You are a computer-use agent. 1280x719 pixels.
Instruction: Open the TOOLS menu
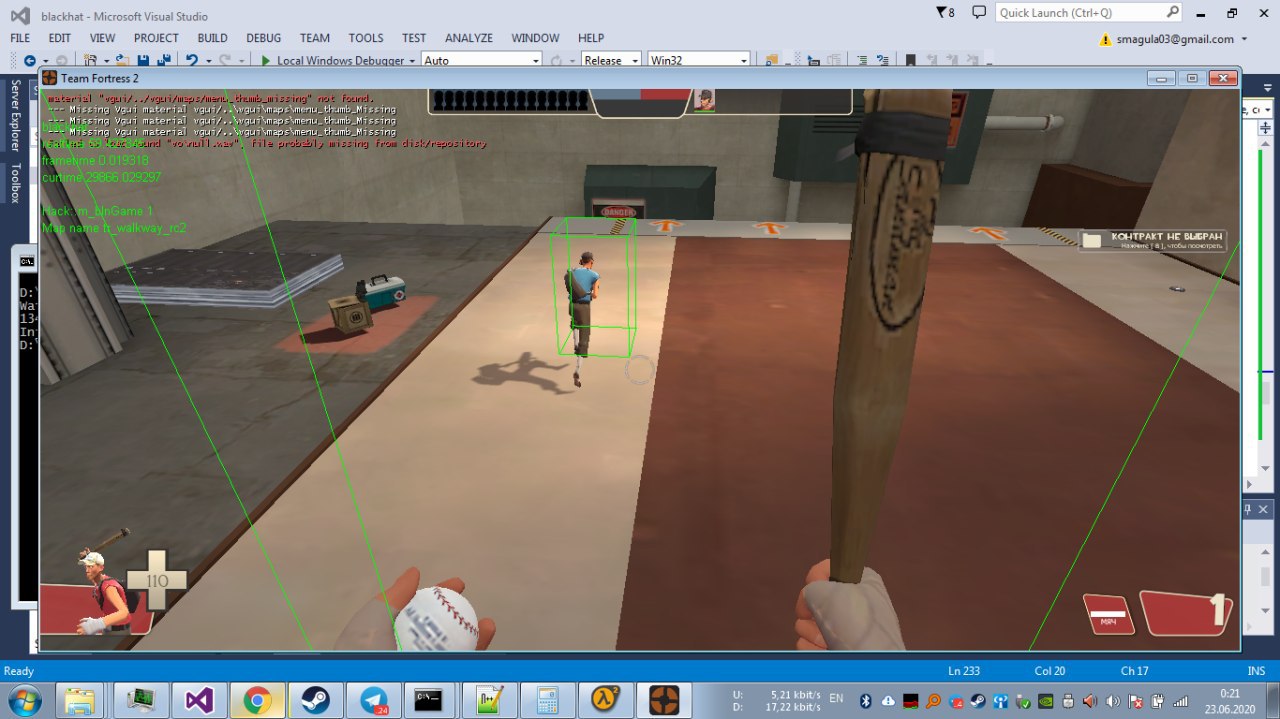[x=366, y=38]
